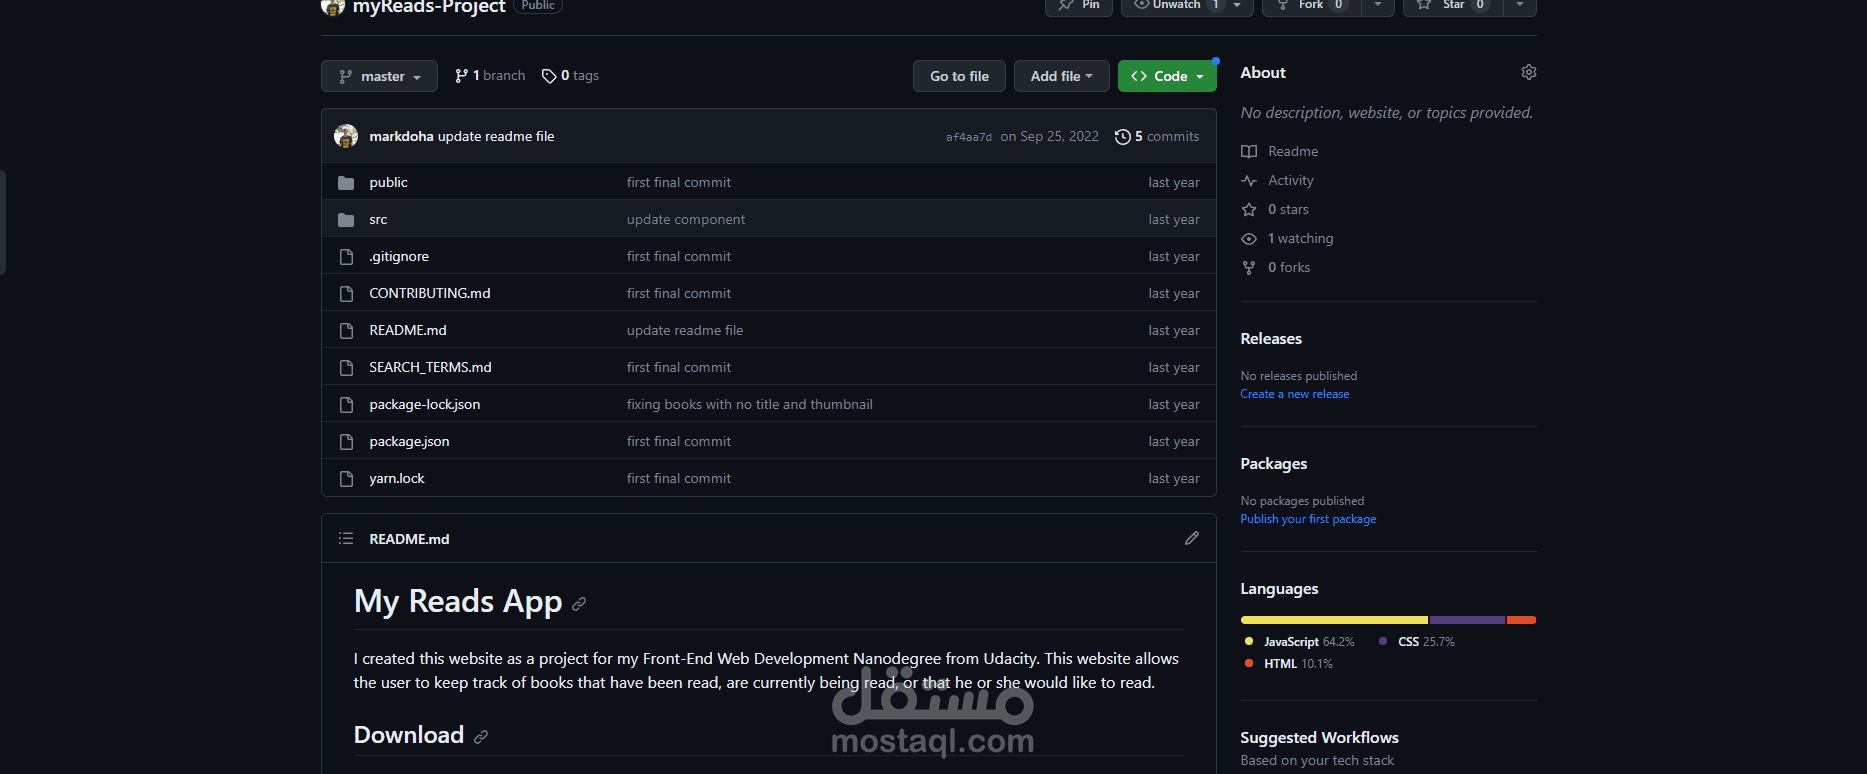Viewport: 1867px width, 774px height.
Task: Open the README outline list icon
Action: [346, 539]
